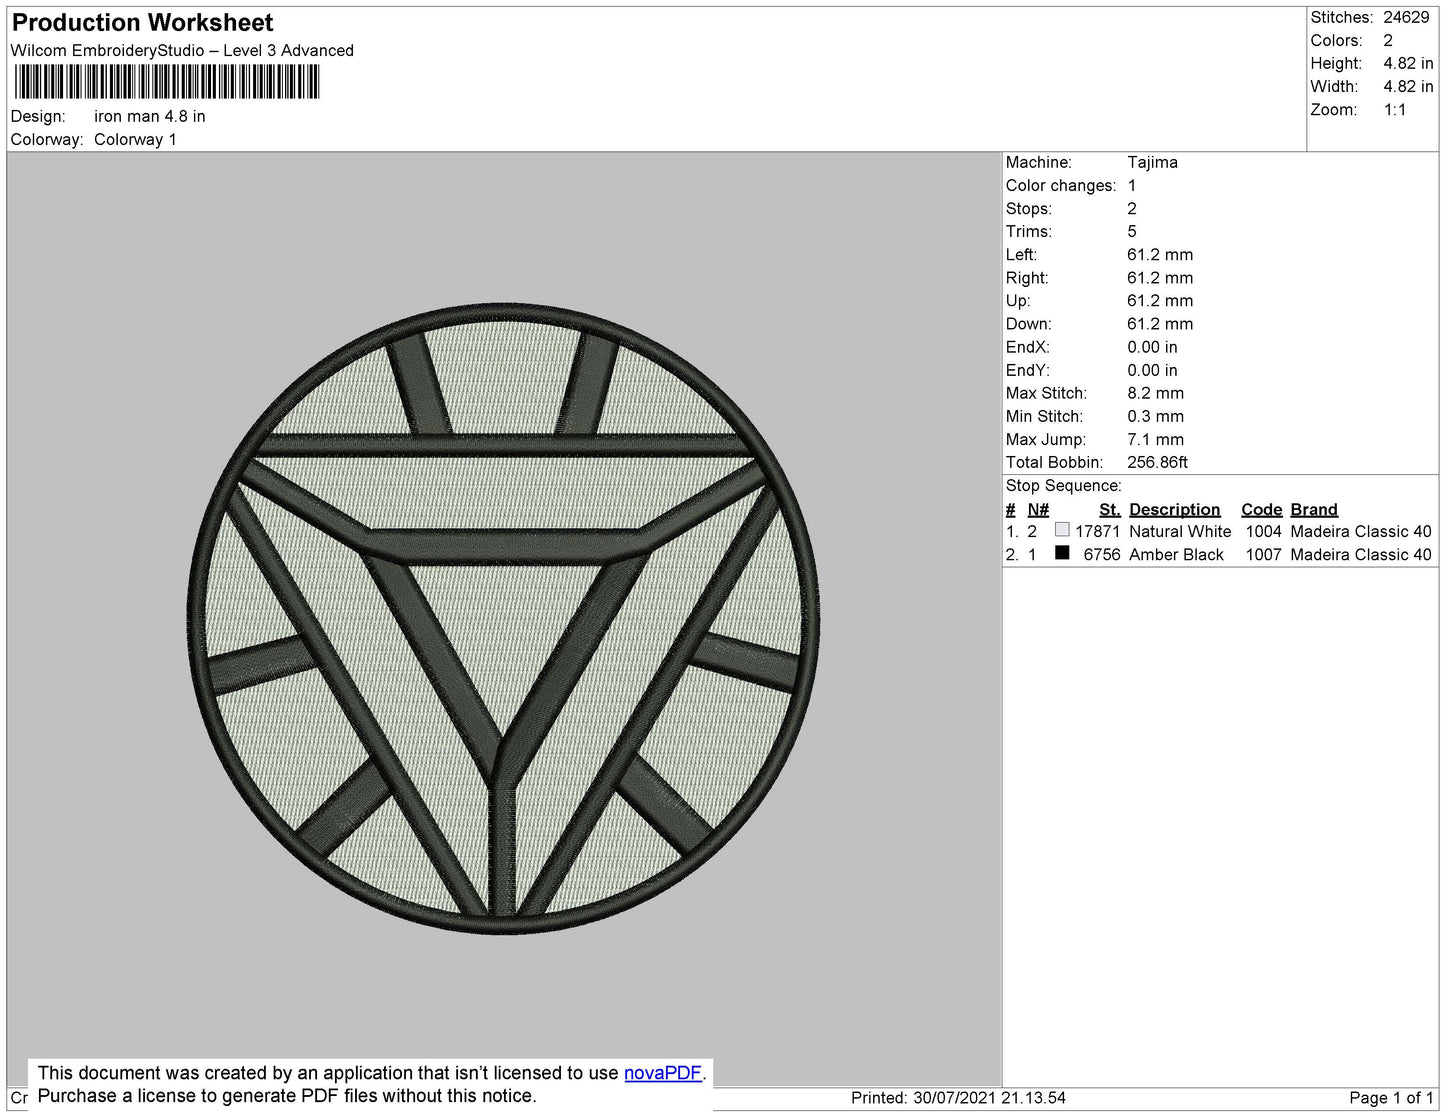The image size is (1445, 1117).
Task: Click the 'Code' column header
Action: 1262,509
